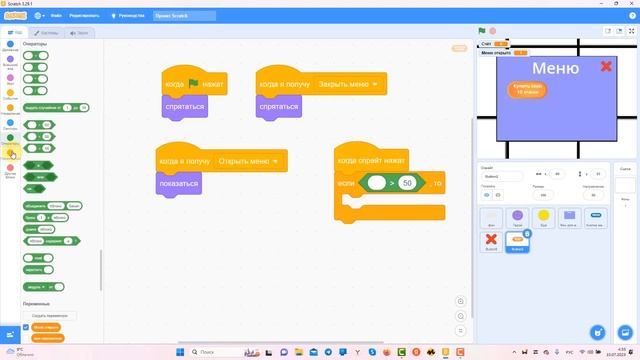
Task: Click the sprite size field
Action: [x=543, y=195]
